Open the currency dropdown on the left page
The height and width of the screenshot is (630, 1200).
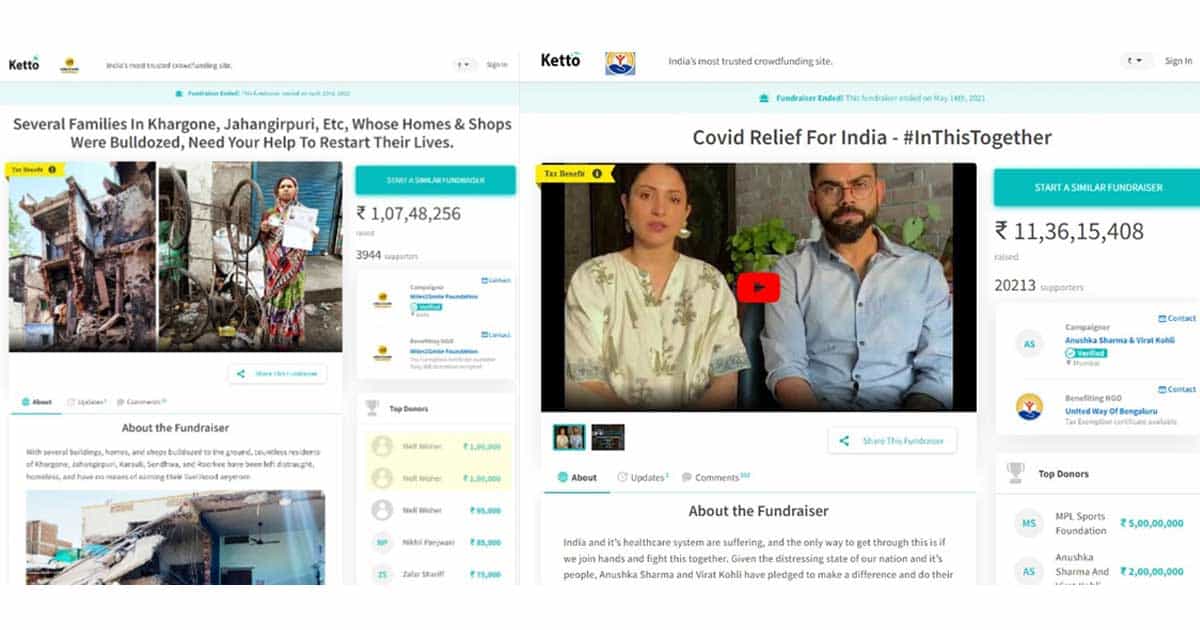tap(463, 65)
